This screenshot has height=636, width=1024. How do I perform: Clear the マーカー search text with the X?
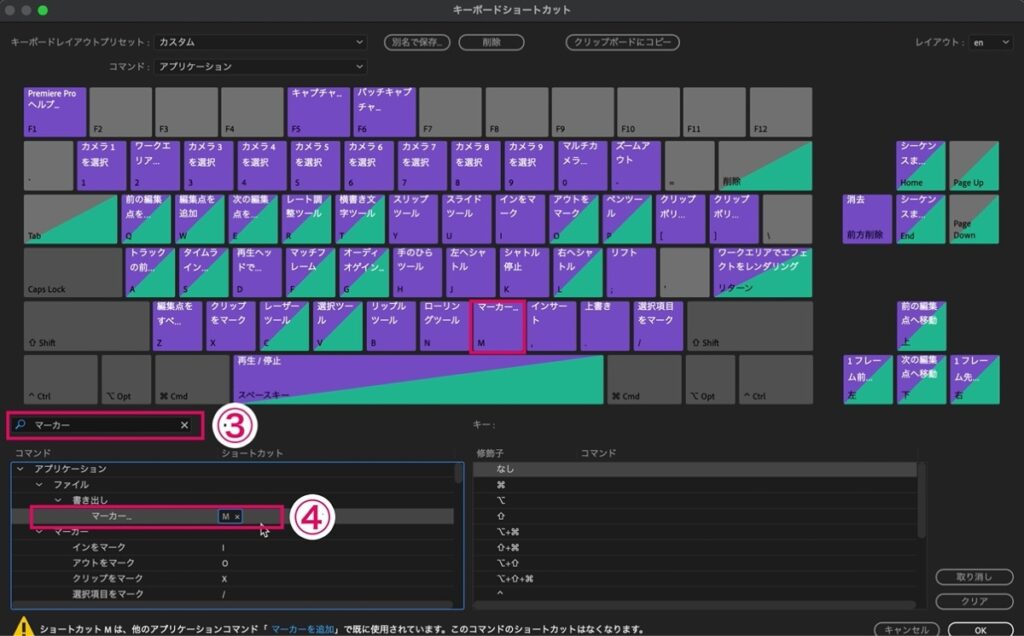click(185, 425)
